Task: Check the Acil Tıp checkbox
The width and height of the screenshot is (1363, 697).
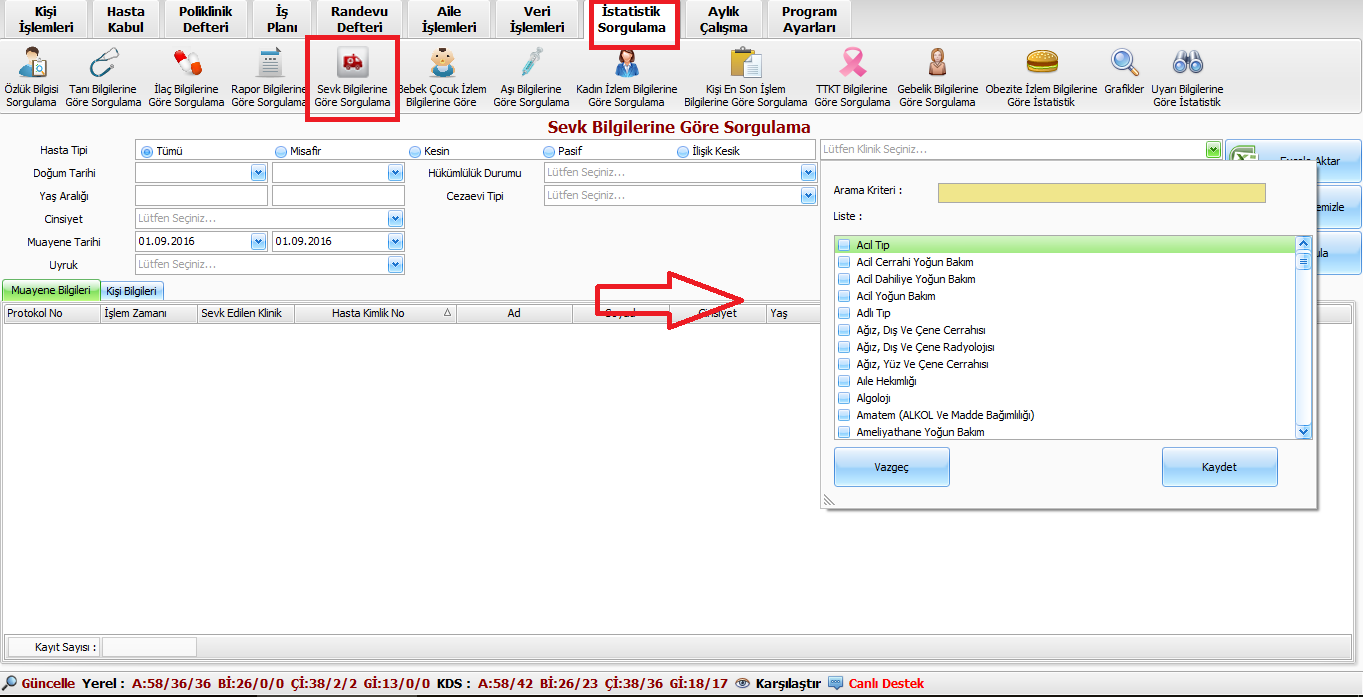Action: click(x=844, y=245)
